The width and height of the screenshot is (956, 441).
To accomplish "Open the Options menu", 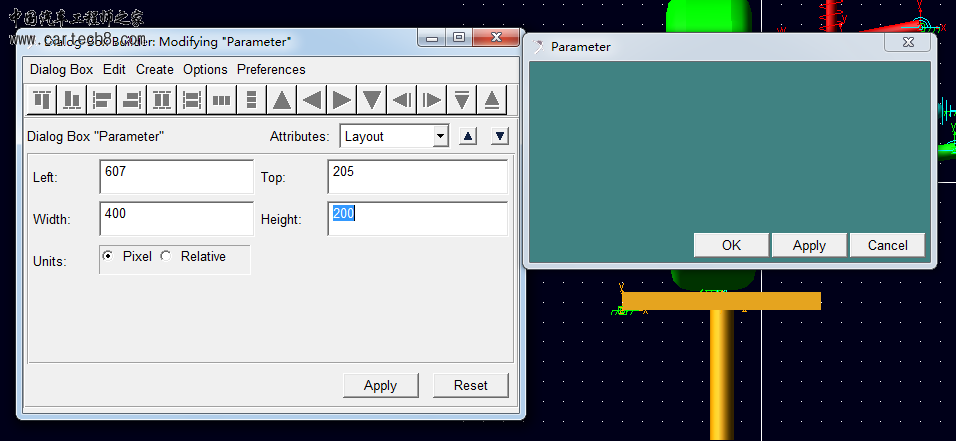I will pos(205,70).
